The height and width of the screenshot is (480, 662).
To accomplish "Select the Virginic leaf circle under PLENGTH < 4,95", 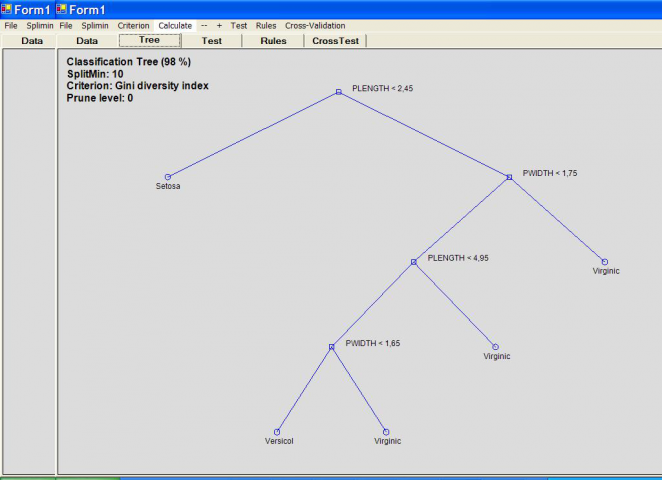I will (x=496, y=347).
